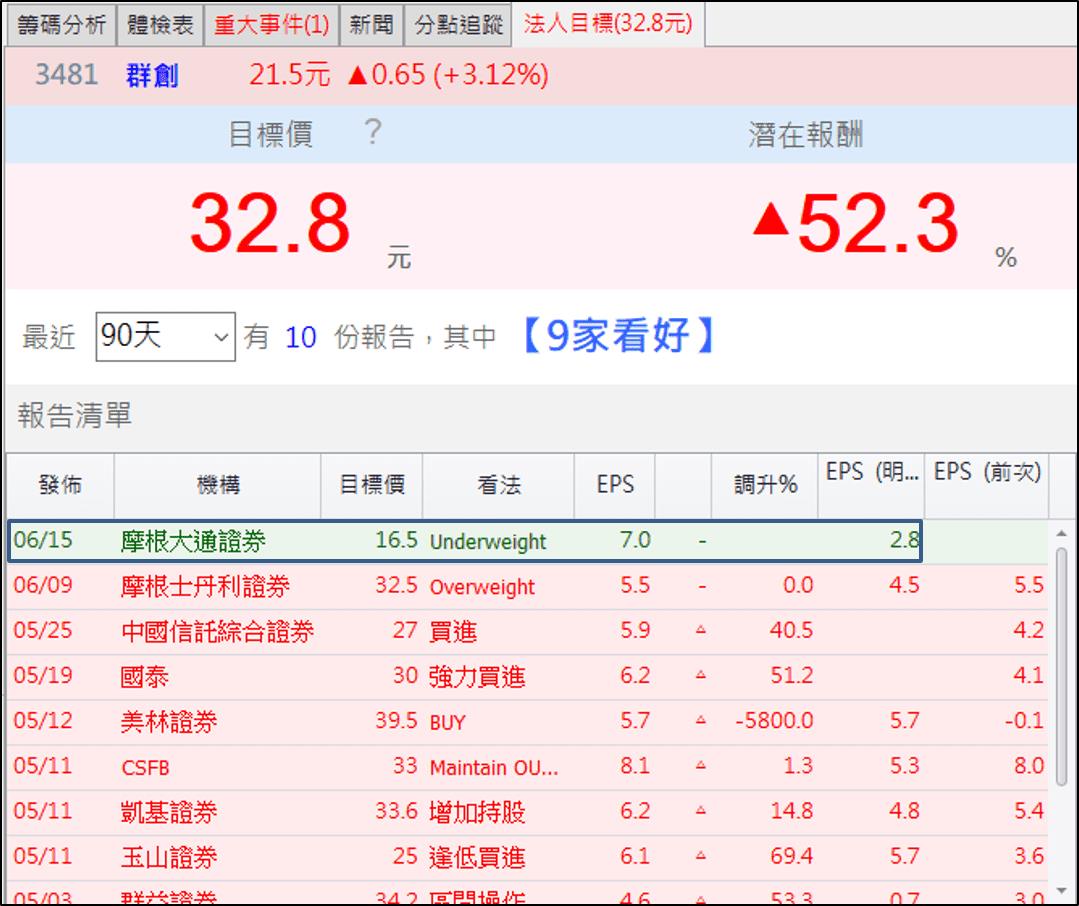This screenshot has width=1079, height=906.
Task: Open the 目標價 help question mark icon
Action: point(371,132)
